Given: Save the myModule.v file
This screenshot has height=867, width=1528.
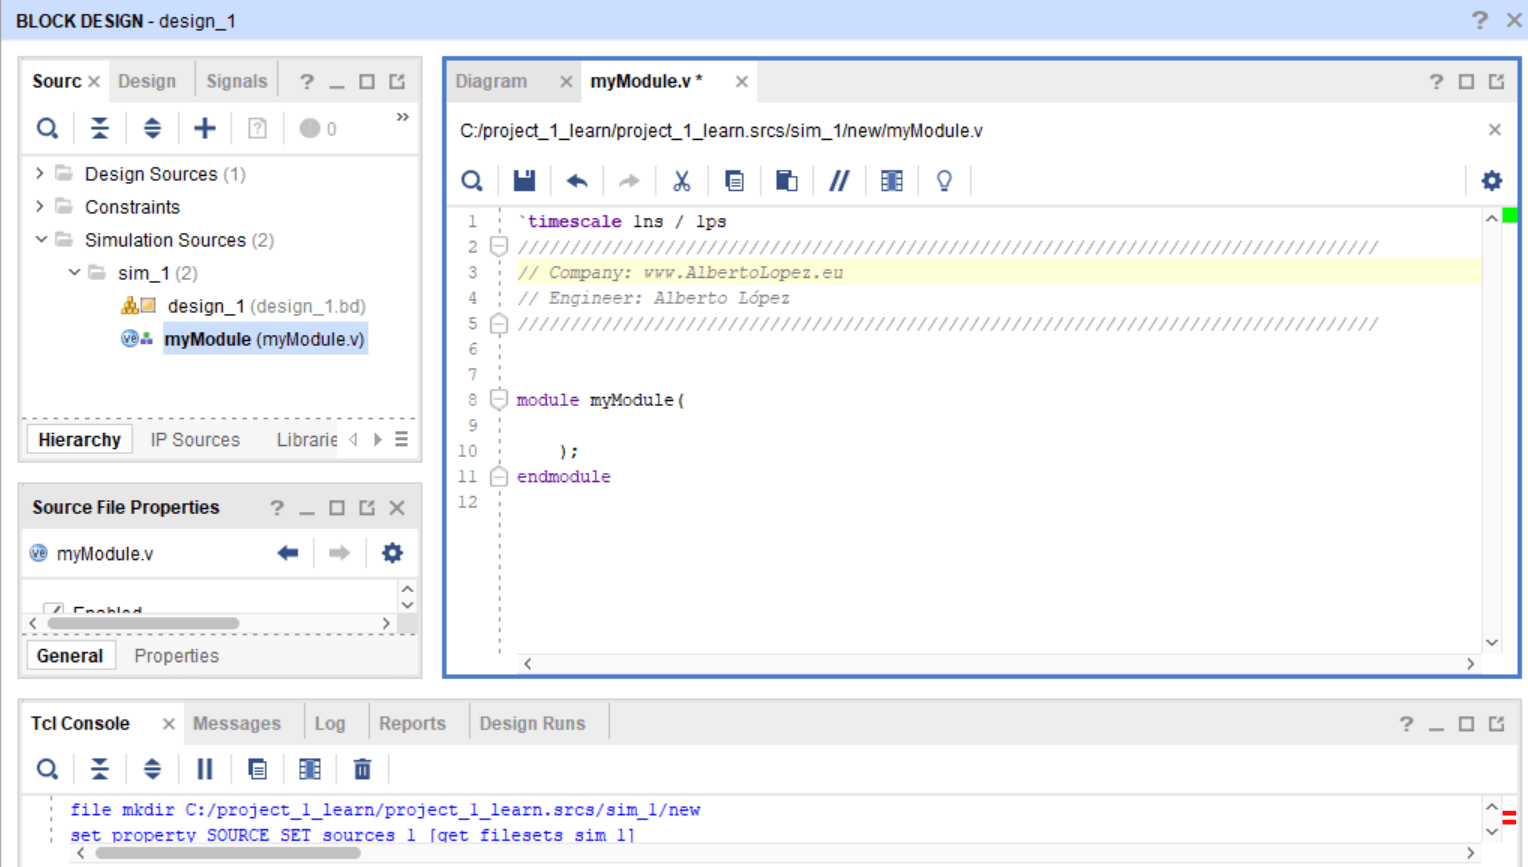Looking at the screenshot, I should point(524,181).
